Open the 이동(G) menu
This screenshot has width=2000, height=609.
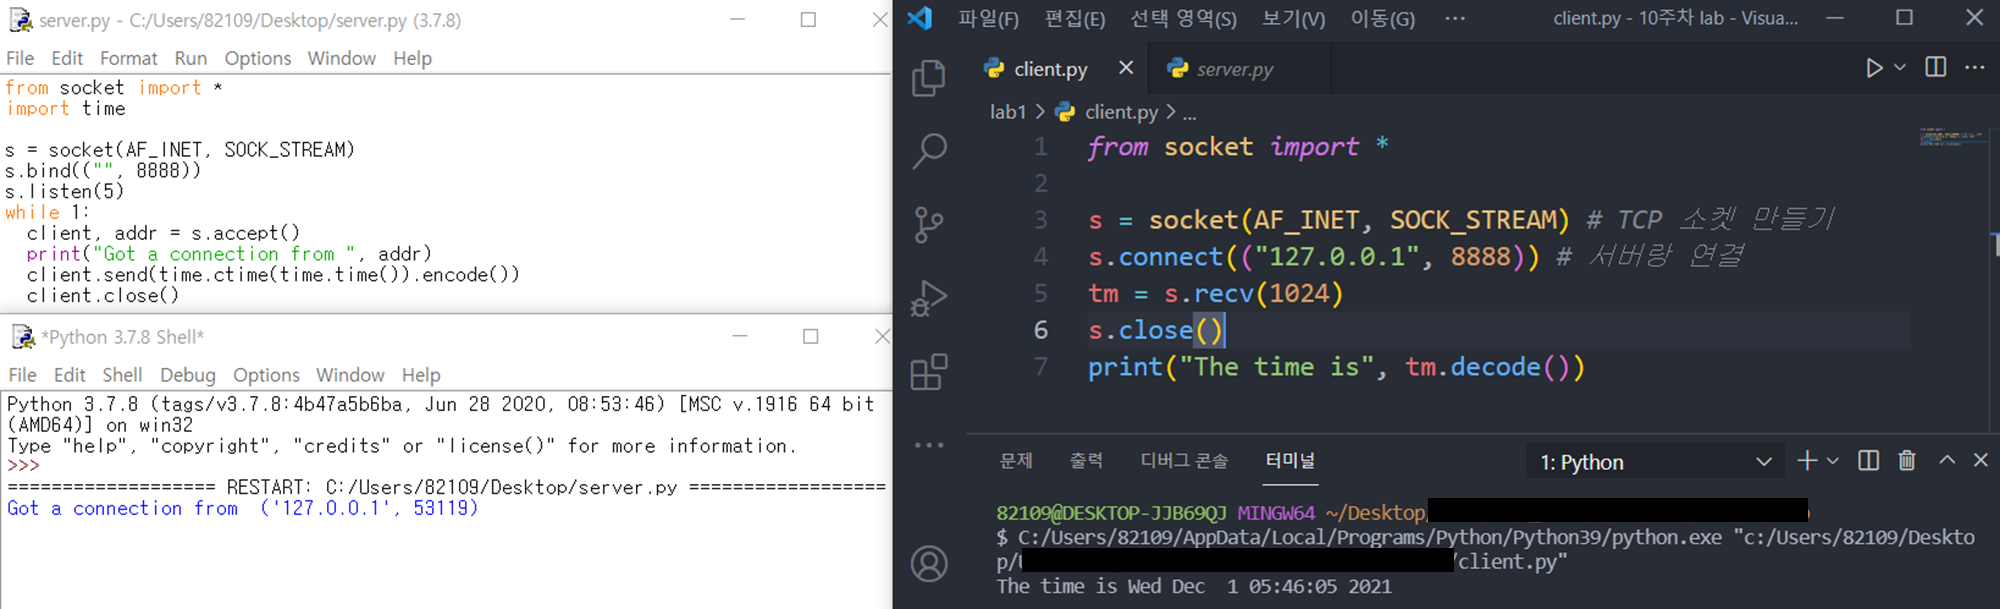point(1383,19)
